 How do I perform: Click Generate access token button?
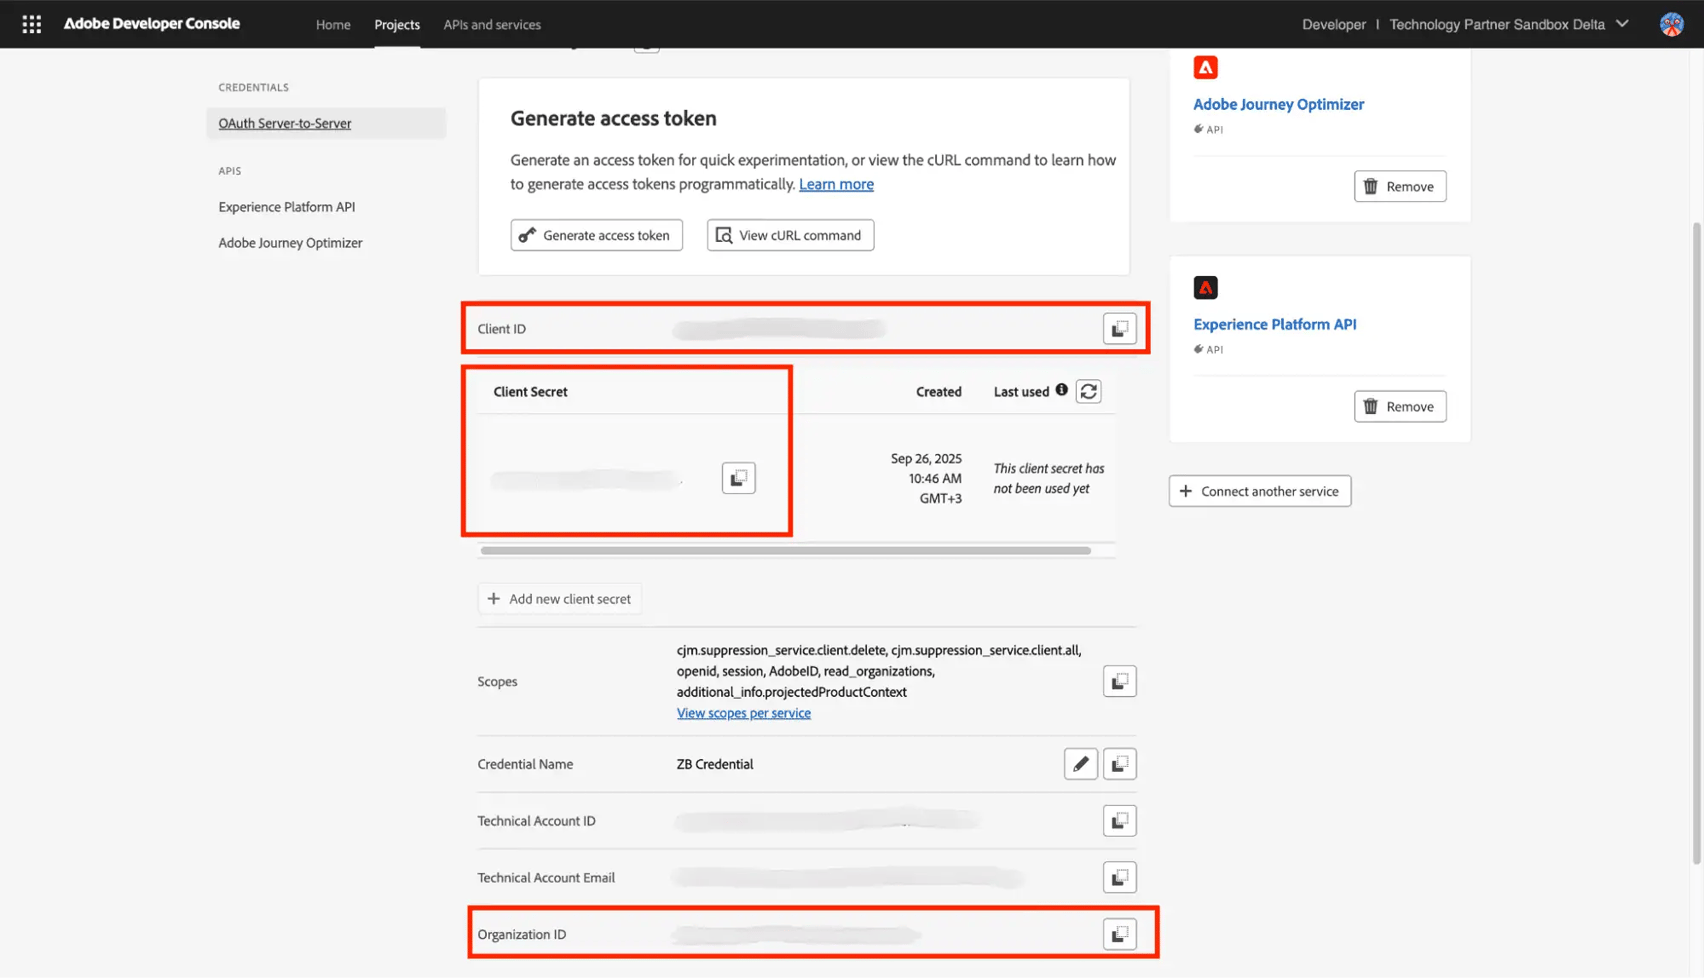click(596, 235)
